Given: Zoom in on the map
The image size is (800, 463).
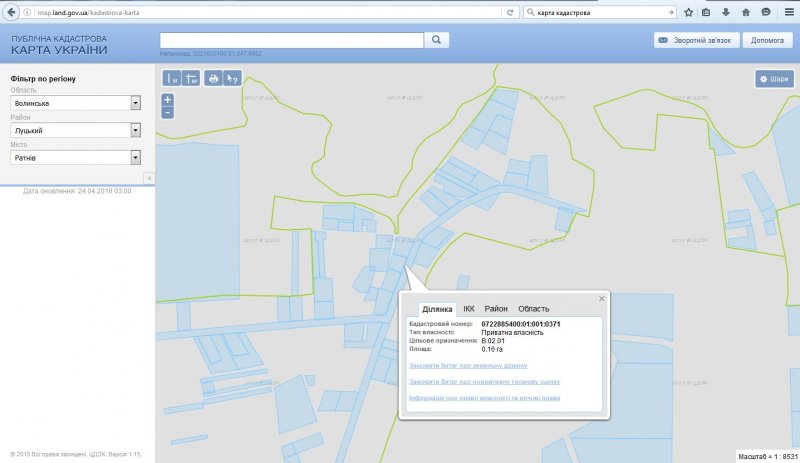Looking at the screenshot, I should pyautogui.click(x=167, y=99).
